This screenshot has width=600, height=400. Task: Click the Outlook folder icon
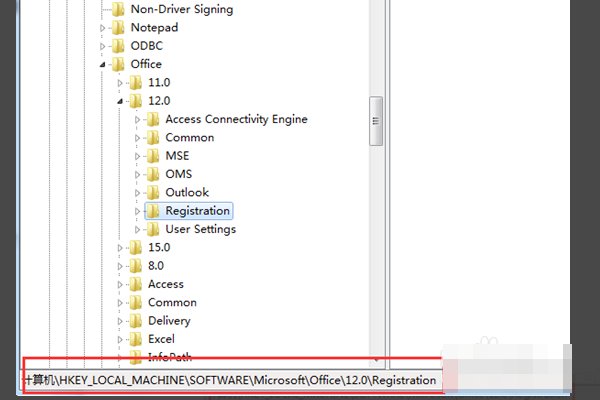(152, 192)
